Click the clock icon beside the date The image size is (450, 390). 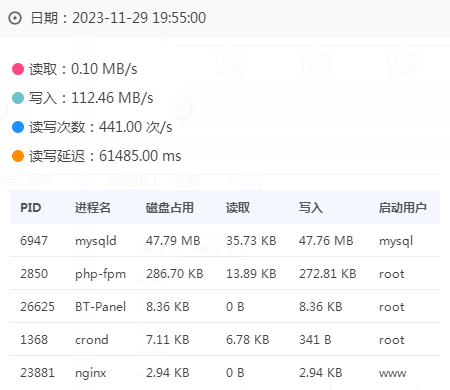15,18
